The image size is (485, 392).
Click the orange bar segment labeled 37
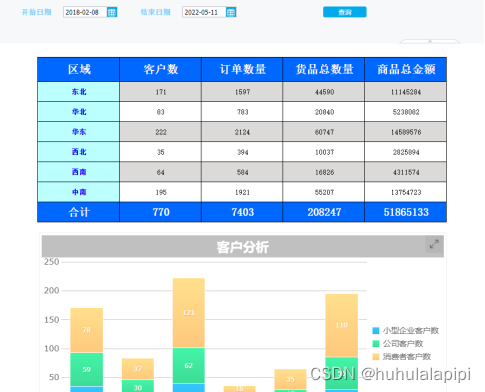pyautogui.click(x=138, y=369)
